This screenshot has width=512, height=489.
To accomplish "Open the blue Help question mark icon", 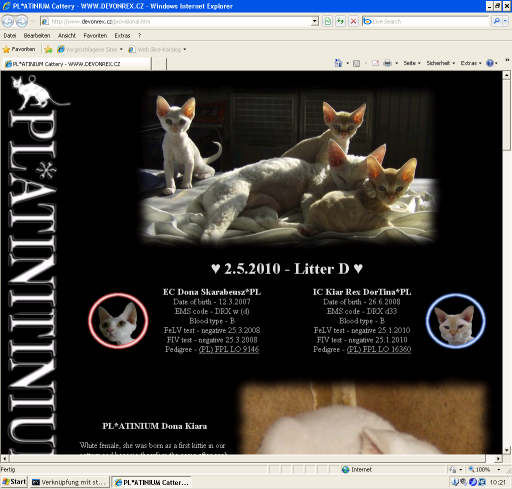I will point(490,63).
